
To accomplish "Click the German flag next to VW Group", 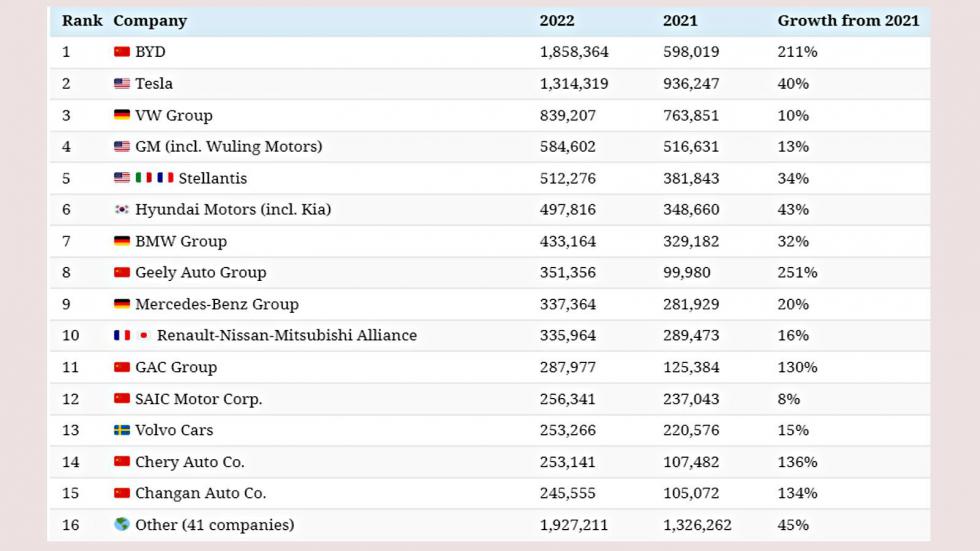I will (x=122, y=115).
